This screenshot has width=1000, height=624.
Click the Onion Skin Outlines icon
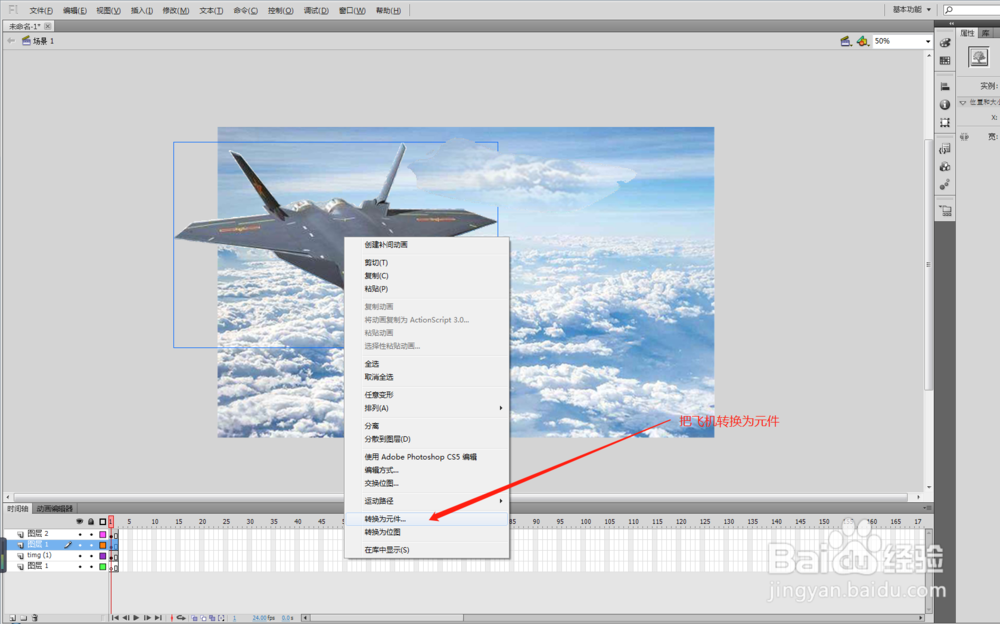[203, 618]
